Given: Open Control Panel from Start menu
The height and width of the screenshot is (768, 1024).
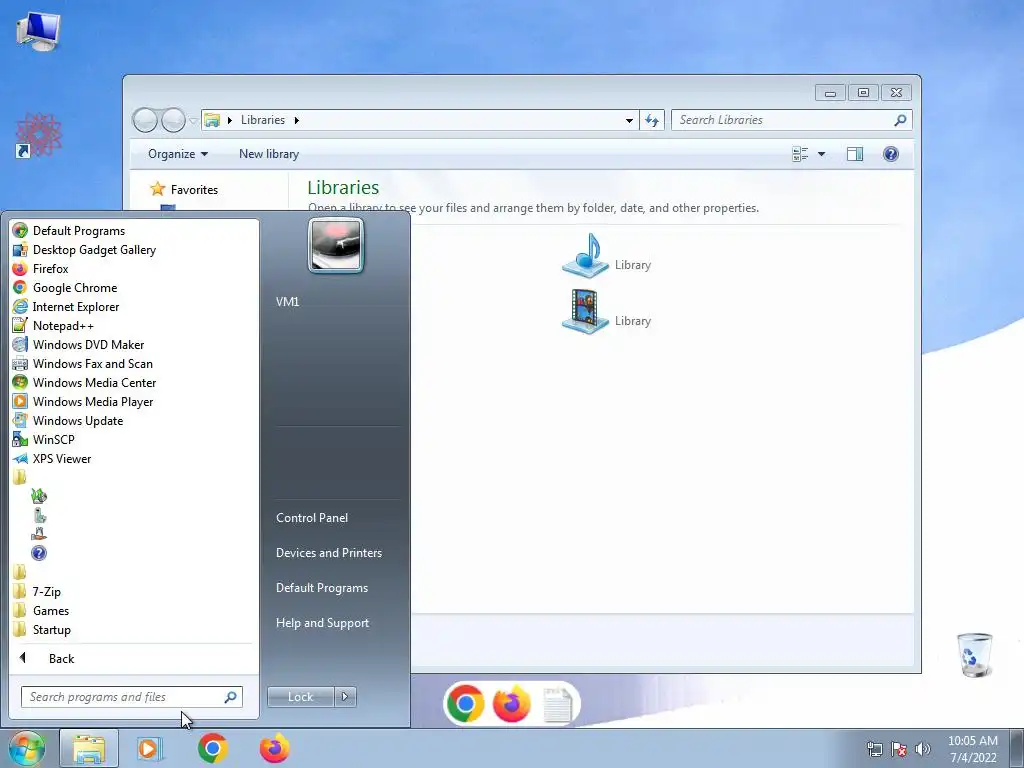Looking at the screenshot, I should pyautogui.click(x=312, y=518).
